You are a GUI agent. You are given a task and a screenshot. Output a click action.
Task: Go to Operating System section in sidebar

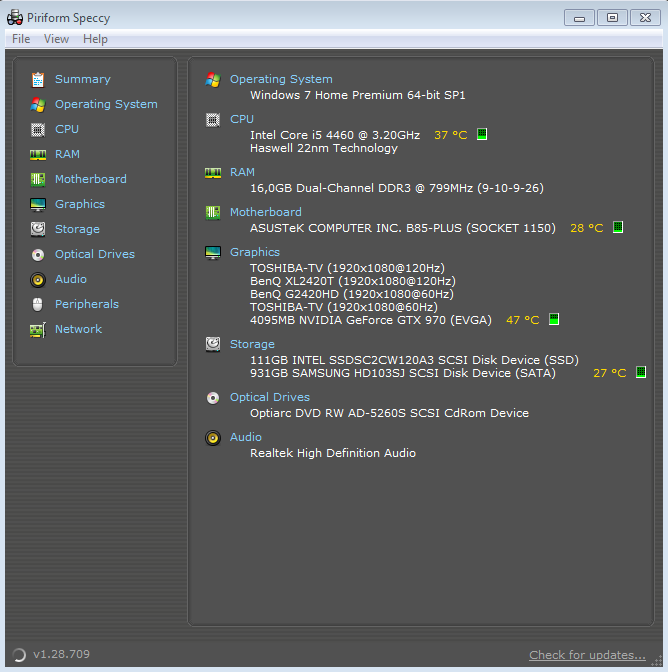(106, 105)
